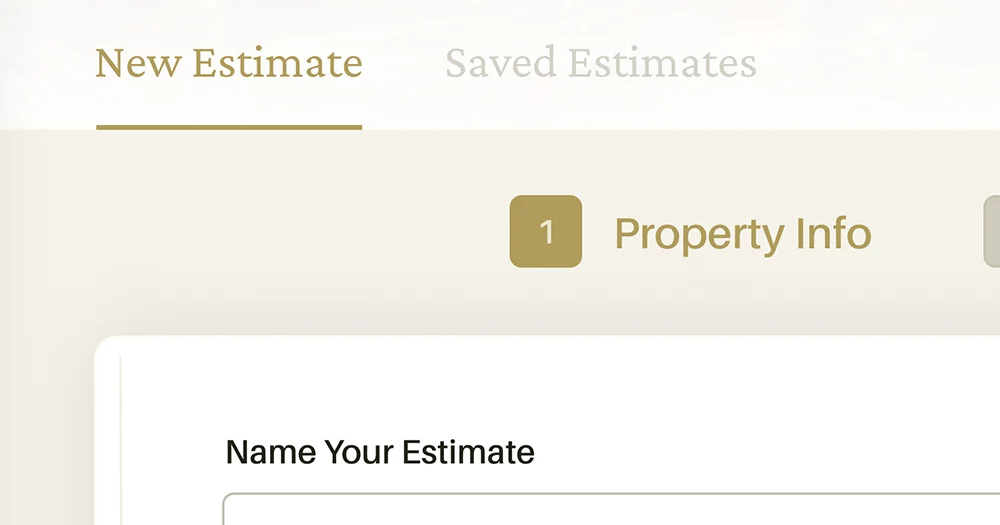Image resolution: width=1000 pixels, height=525 pixels.
Task: Advance using the grey step badge at right edge
Action: pos(992,232)
